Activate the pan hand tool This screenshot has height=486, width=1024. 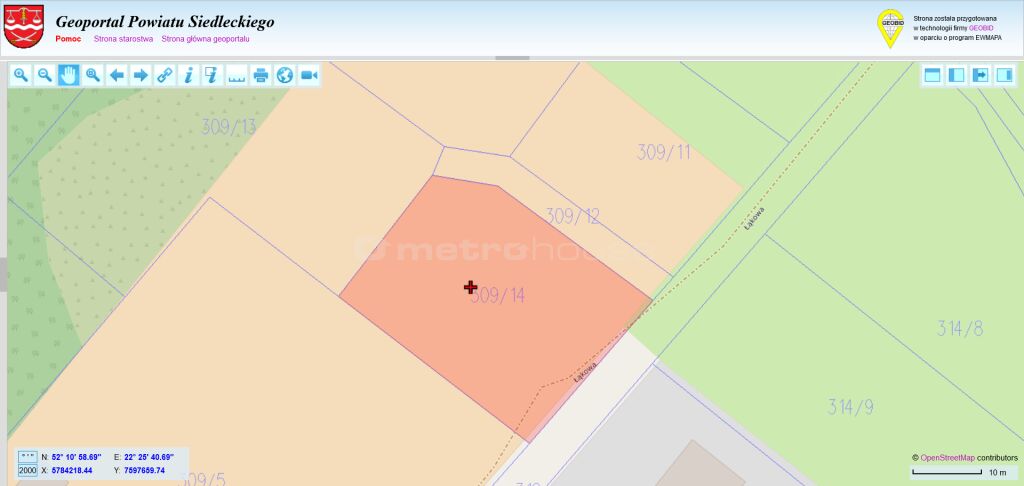pos(69,75)
